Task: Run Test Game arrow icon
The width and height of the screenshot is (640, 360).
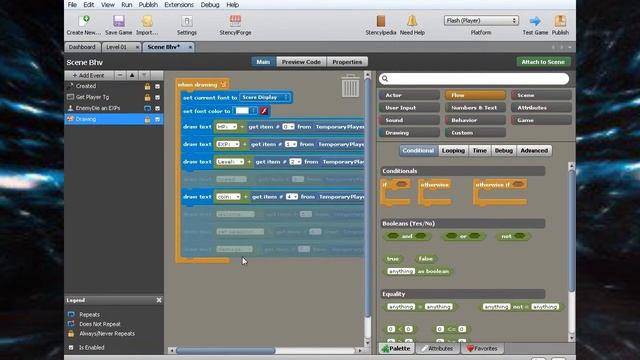Action: 535,21
